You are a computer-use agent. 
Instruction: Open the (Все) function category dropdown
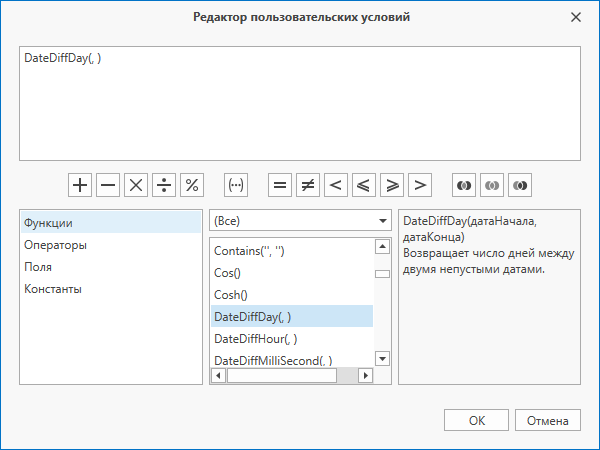(x=300, y=220)
